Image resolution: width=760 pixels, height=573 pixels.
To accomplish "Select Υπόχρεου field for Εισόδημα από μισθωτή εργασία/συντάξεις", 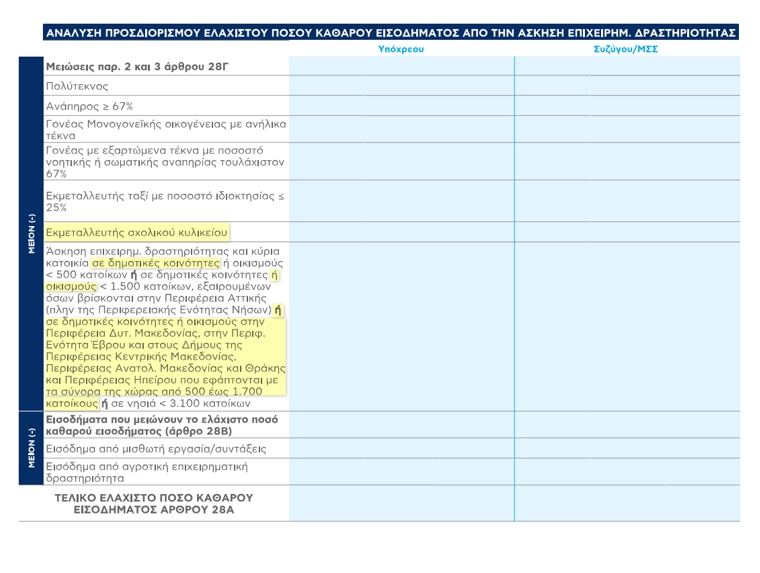I will [x=401, y=447].
